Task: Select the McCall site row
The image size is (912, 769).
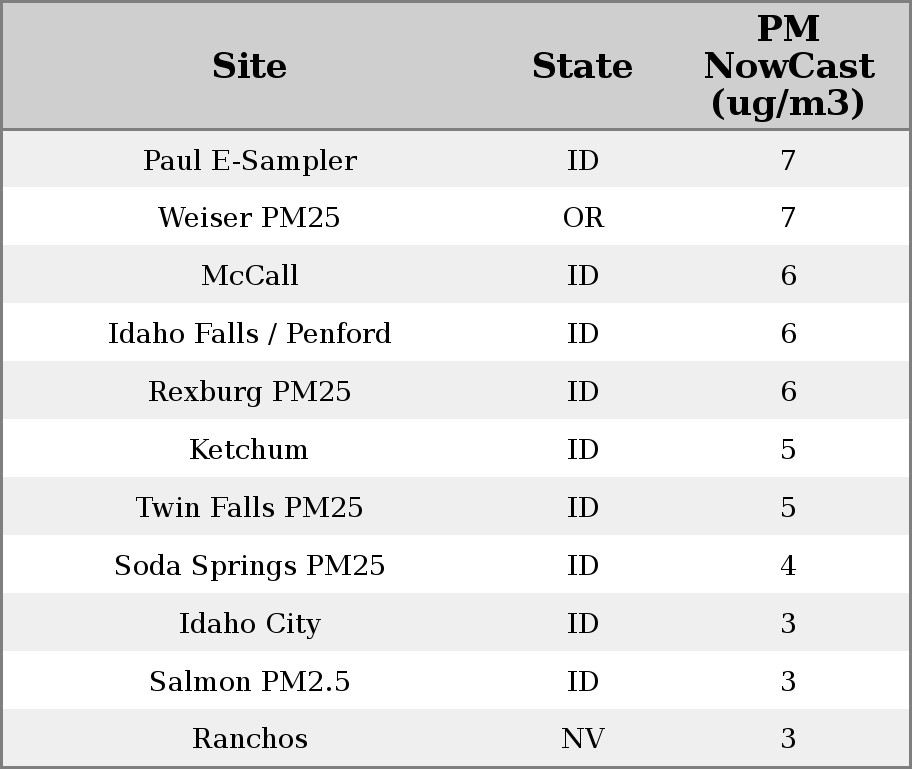Action: coord(249,276)
